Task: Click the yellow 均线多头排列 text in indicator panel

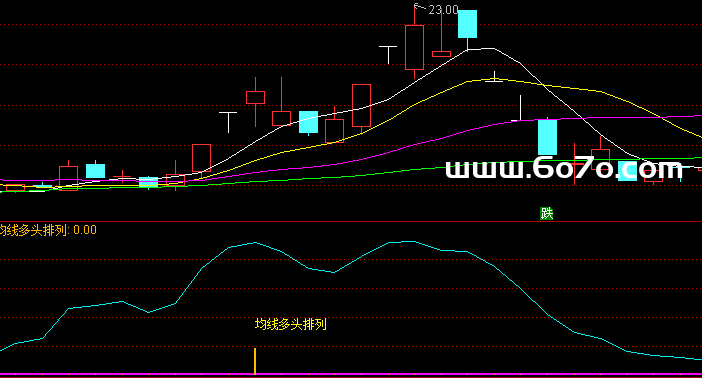Action: (291, 324)
